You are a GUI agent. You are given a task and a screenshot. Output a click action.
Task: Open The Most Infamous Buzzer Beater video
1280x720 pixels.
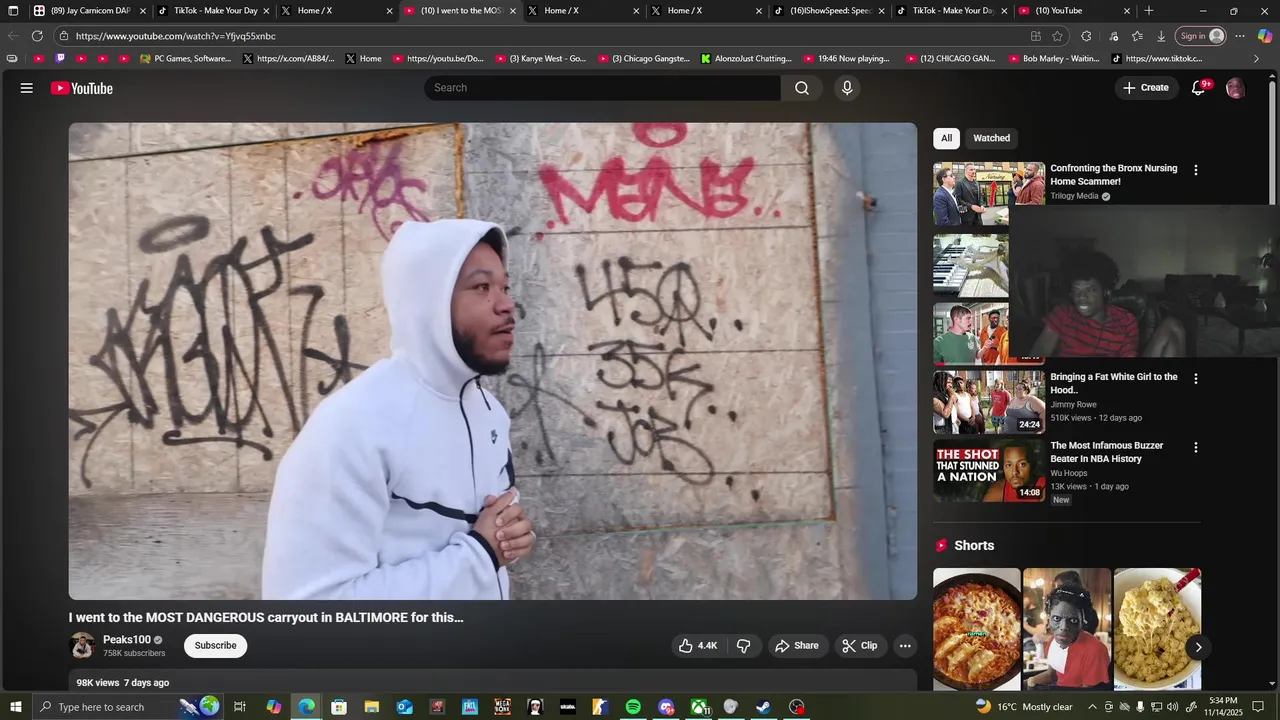(x=1107, y=452)
